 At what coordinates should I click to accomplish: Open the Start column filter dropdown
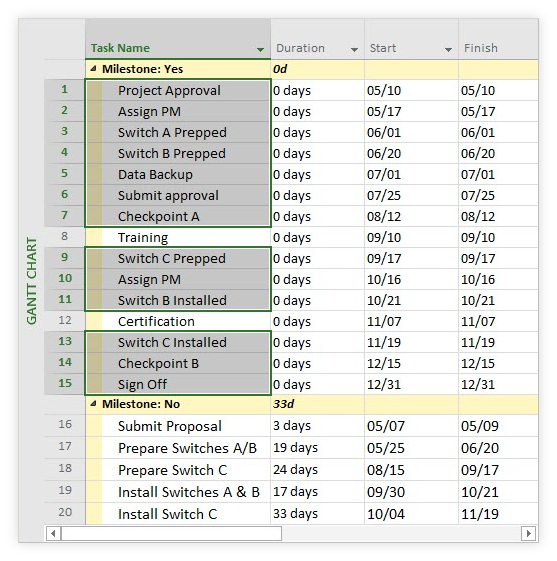point(448,49)
